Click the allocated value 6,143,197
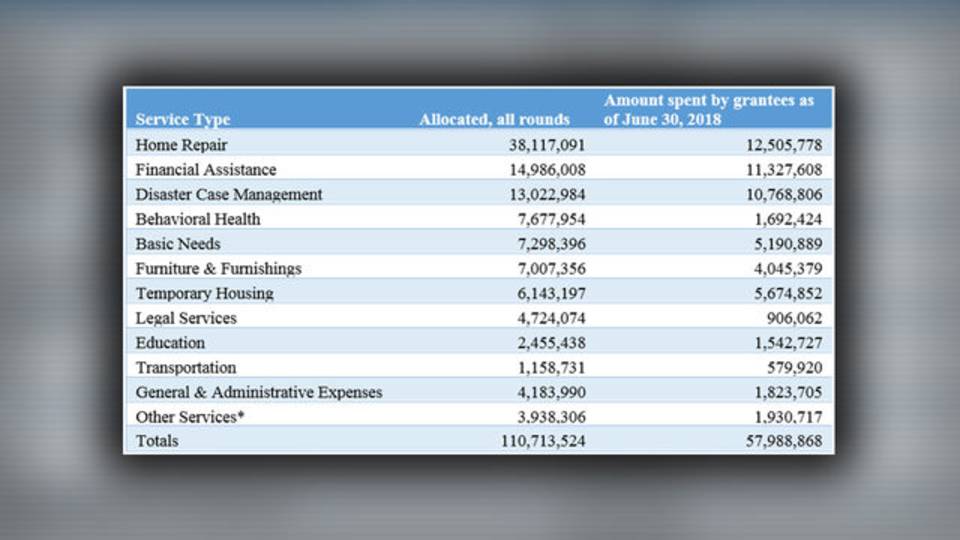Screen dimensions: 960x540 coord(551,294)
